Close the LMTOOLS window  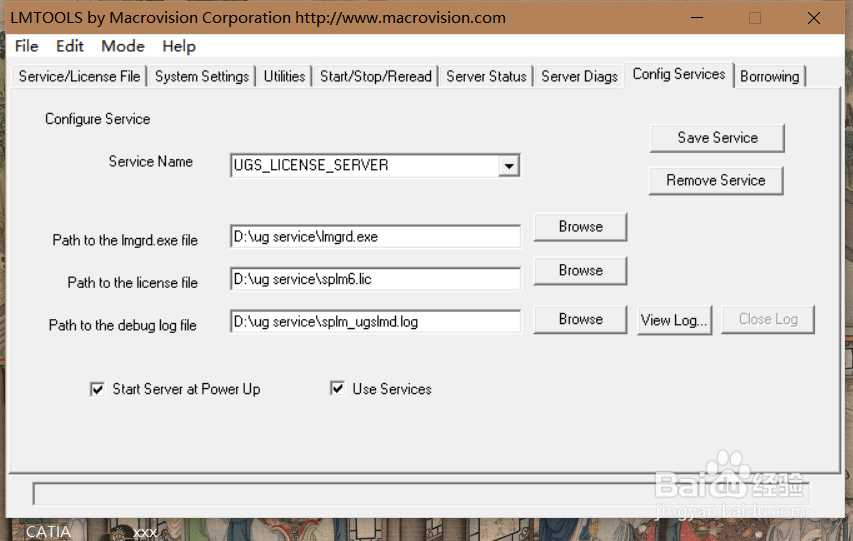coord(814,18)
